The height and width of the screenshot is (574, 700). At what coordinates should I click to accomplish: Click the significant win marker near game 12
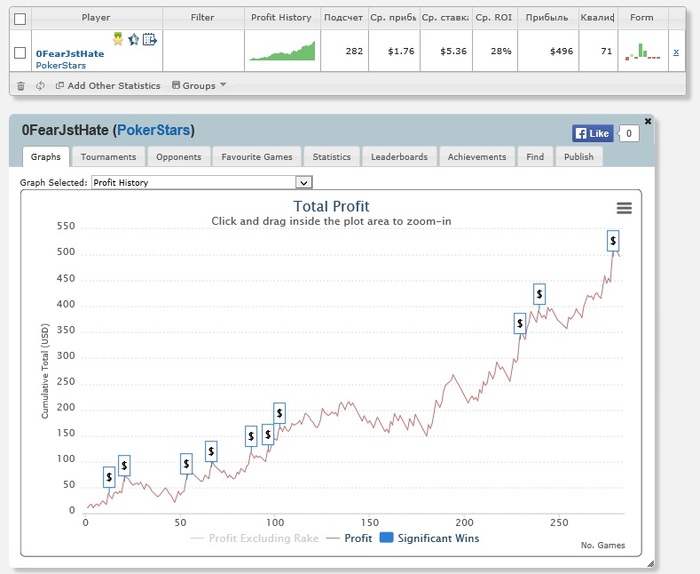(x=109, y=477)
